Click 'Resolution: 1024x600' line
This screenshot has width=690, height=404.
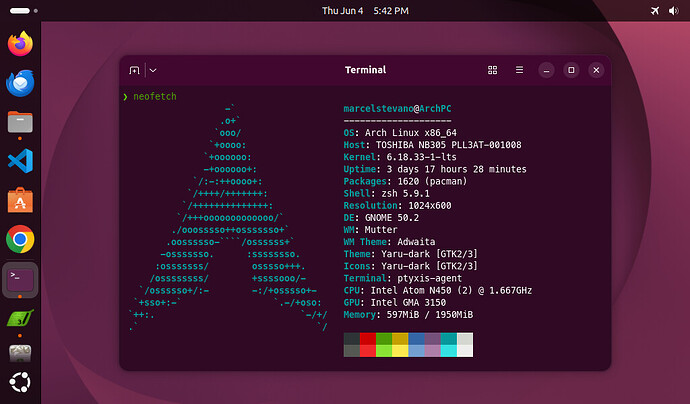(x=397, y=206)
